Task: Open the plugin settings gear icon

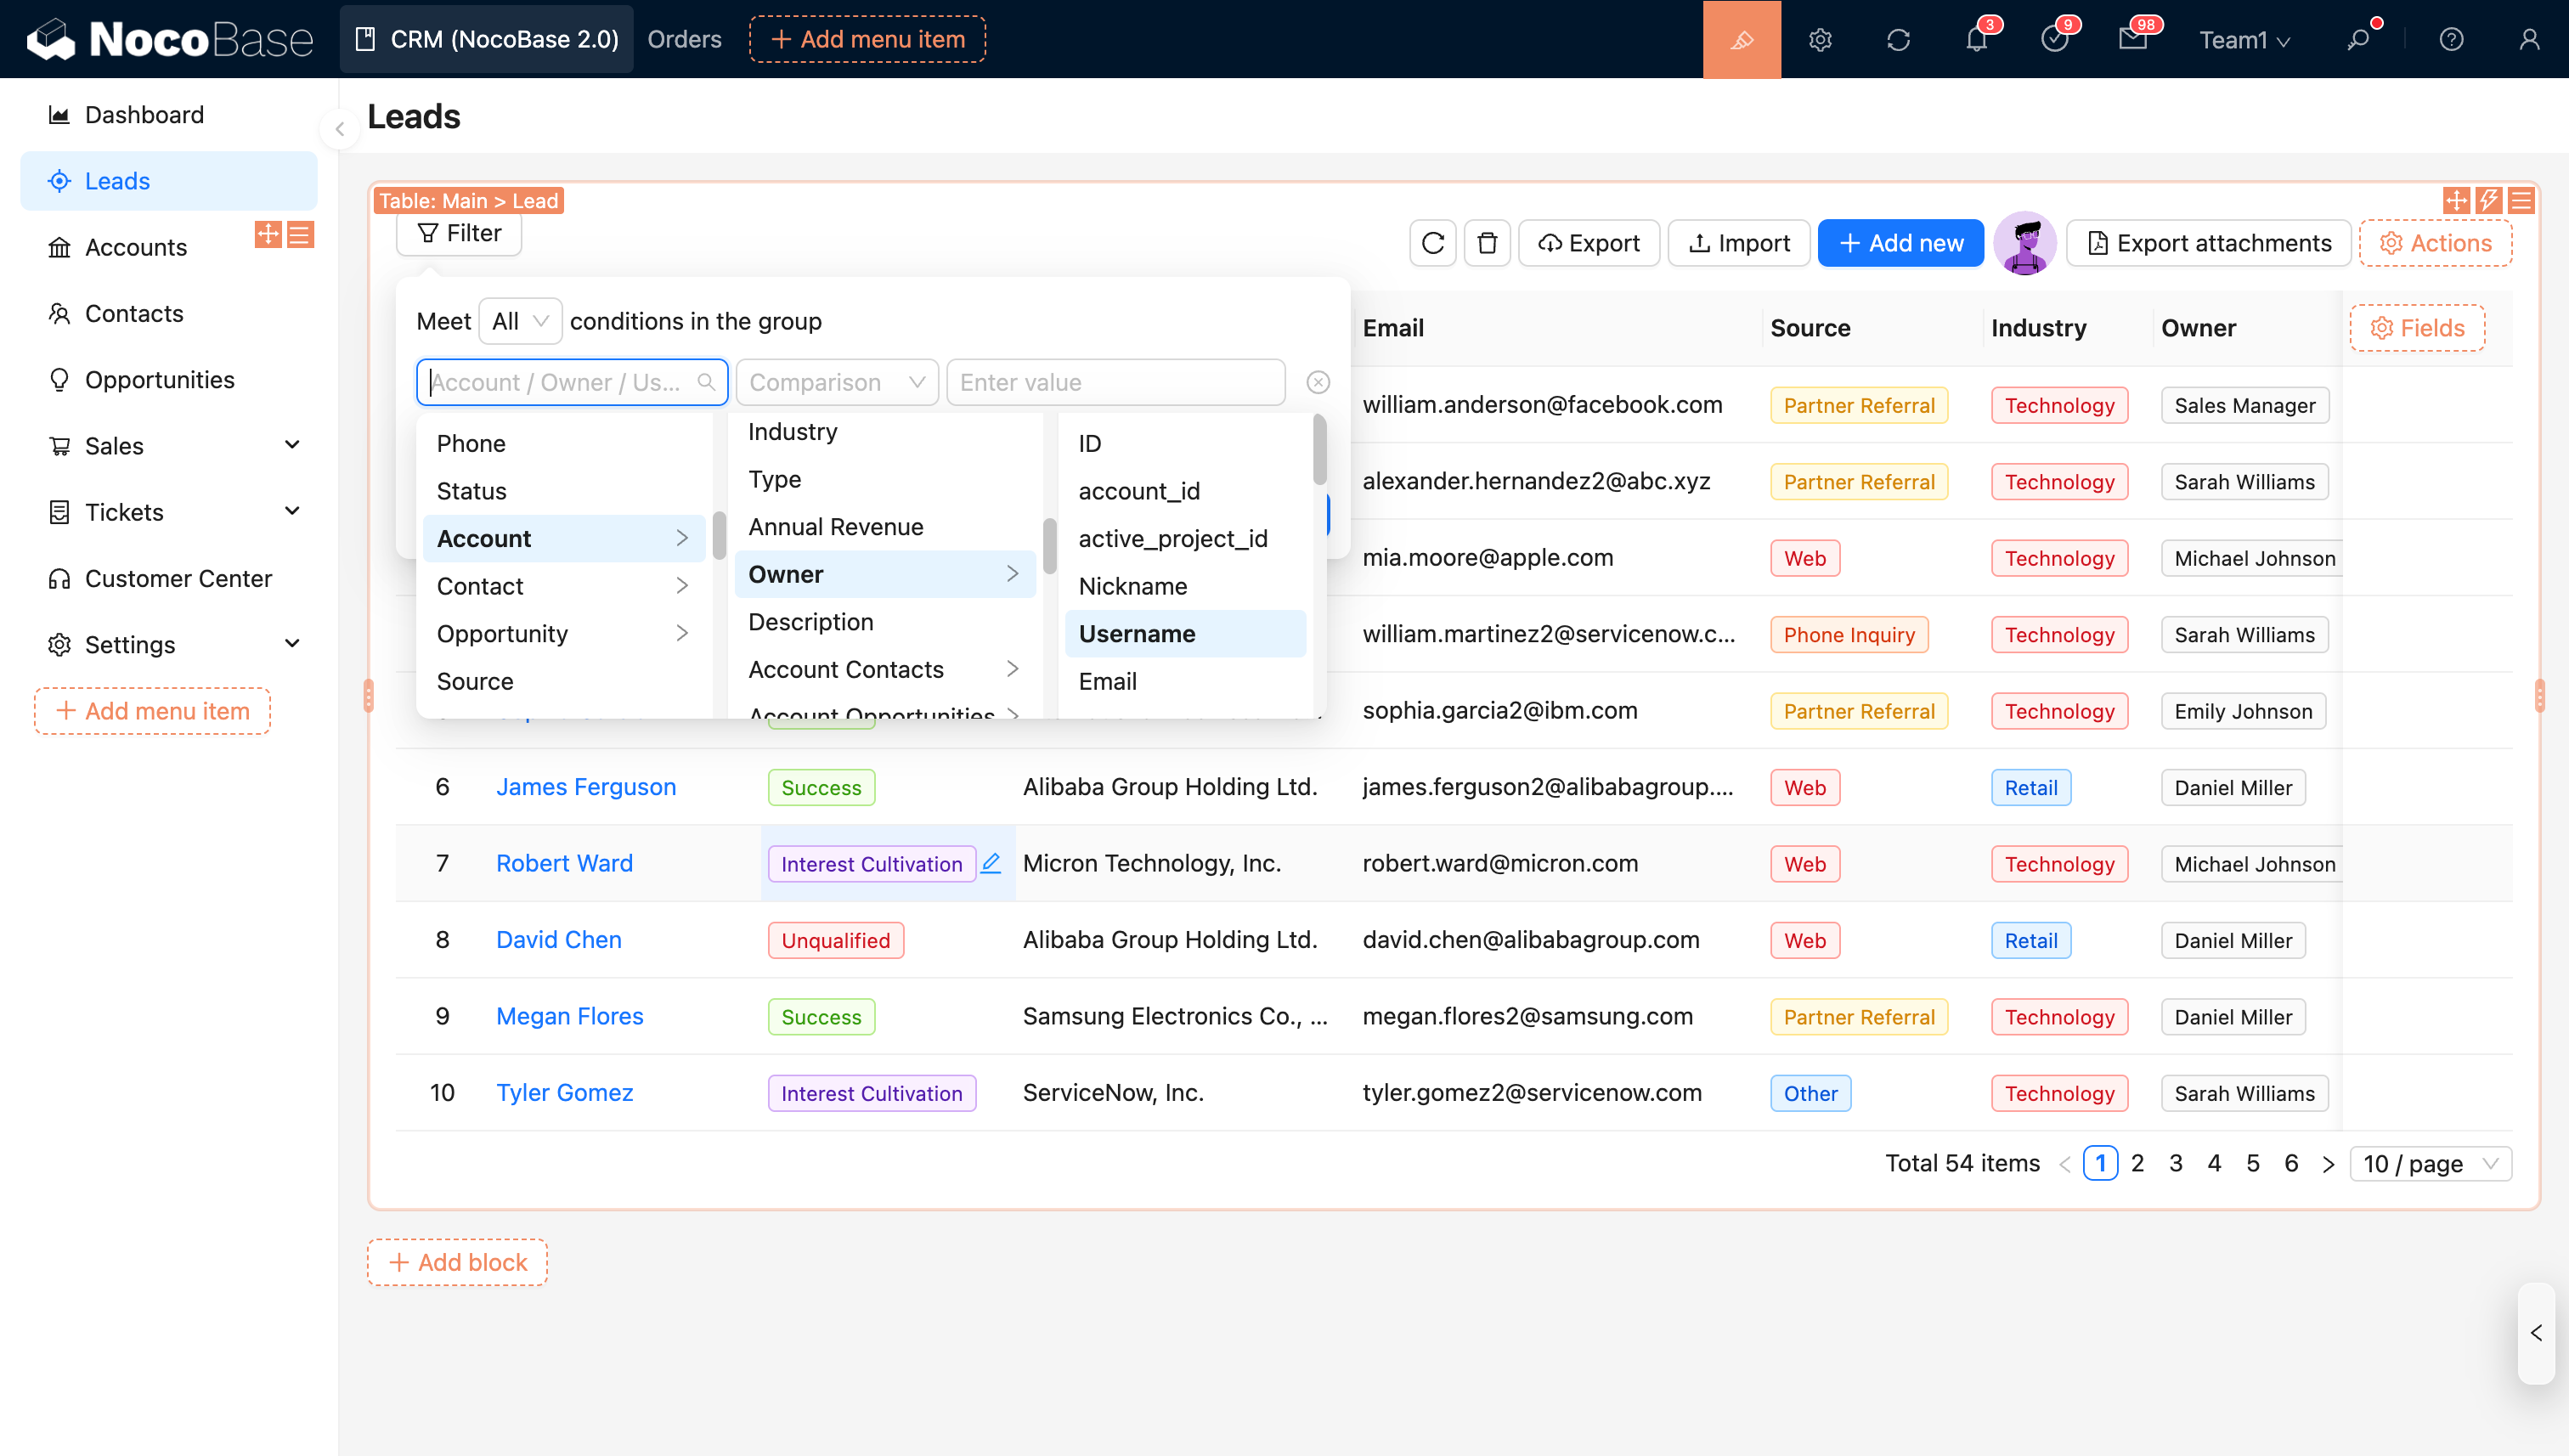Action: tap(1819, 40)
